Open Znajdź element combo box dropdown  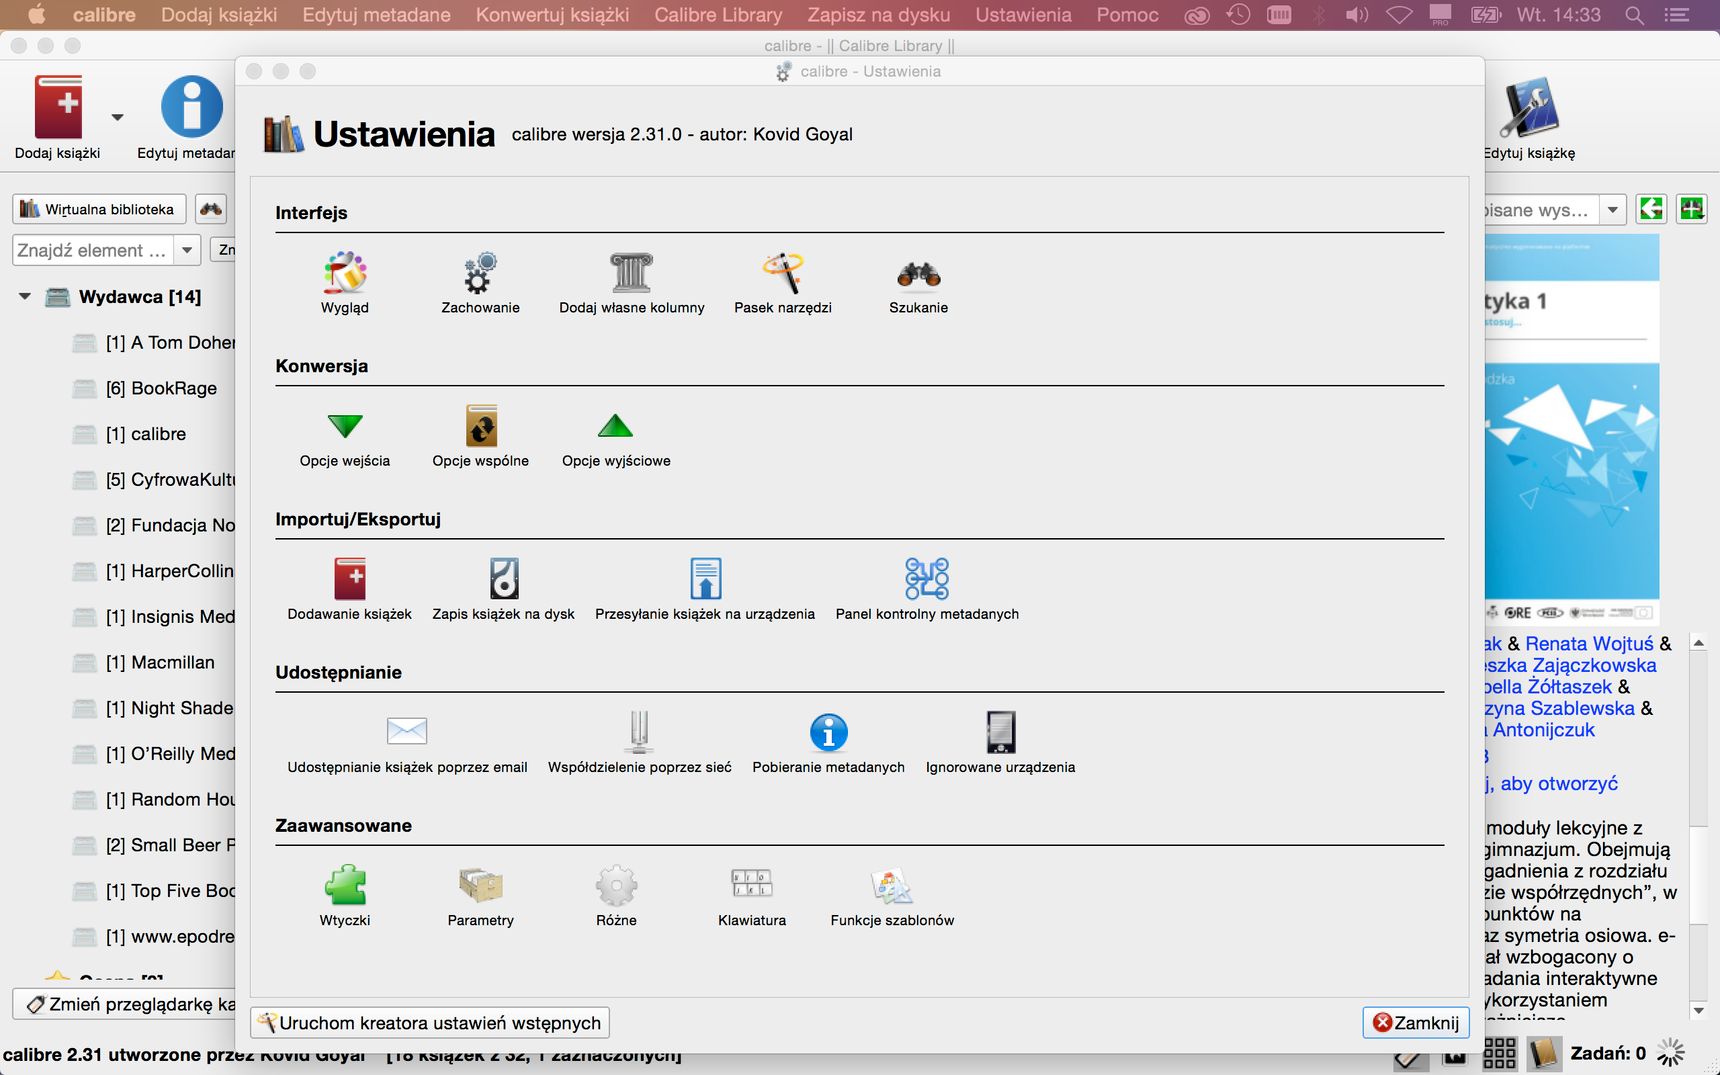tap(187, 250)
